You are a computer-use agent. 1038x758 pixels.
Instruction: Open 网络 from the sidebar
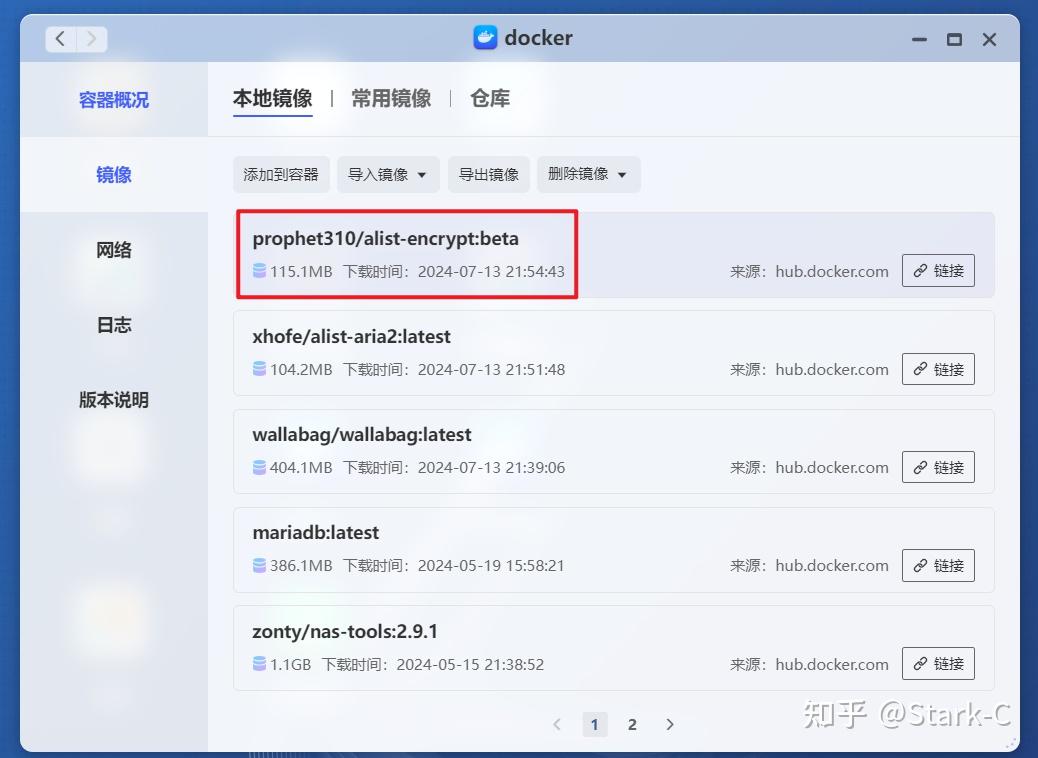(113, 250)
